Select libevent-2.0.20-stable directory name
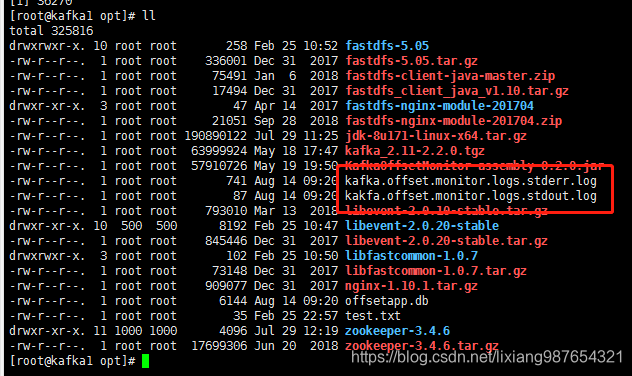Screen dimensions: 632x376 point(422,226)
